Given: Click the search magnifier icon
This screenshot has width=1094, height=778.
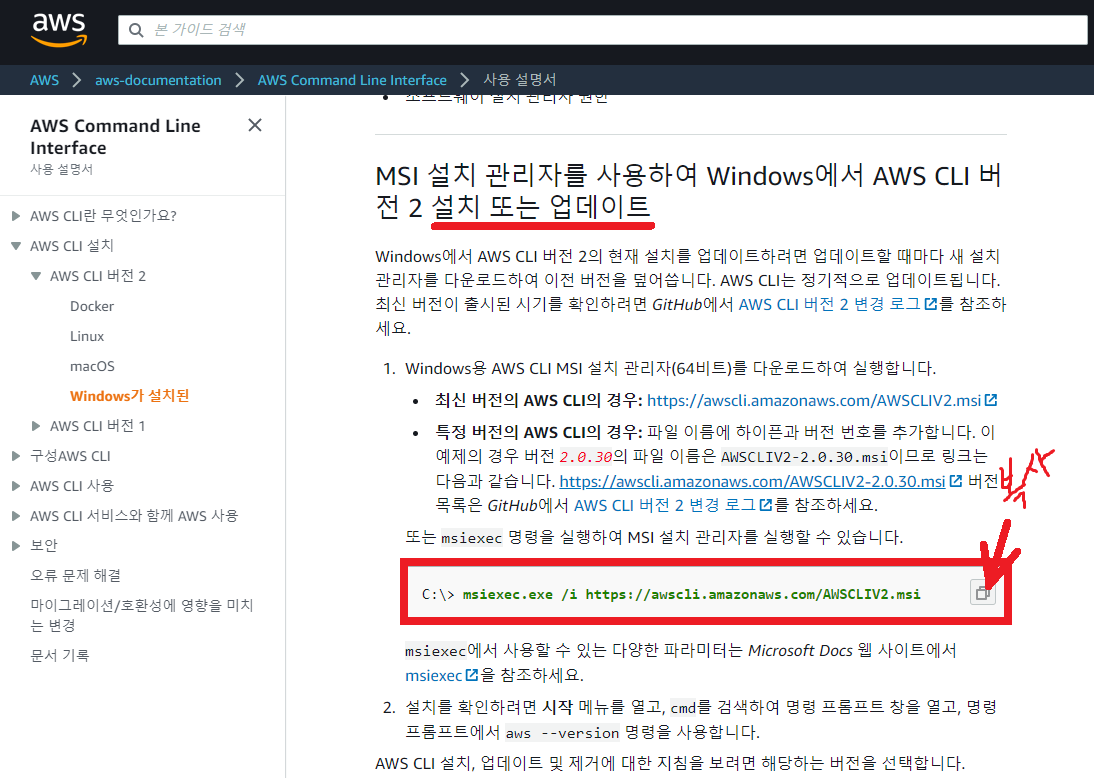Looking at the screenshot, I should tap(136, 30).
